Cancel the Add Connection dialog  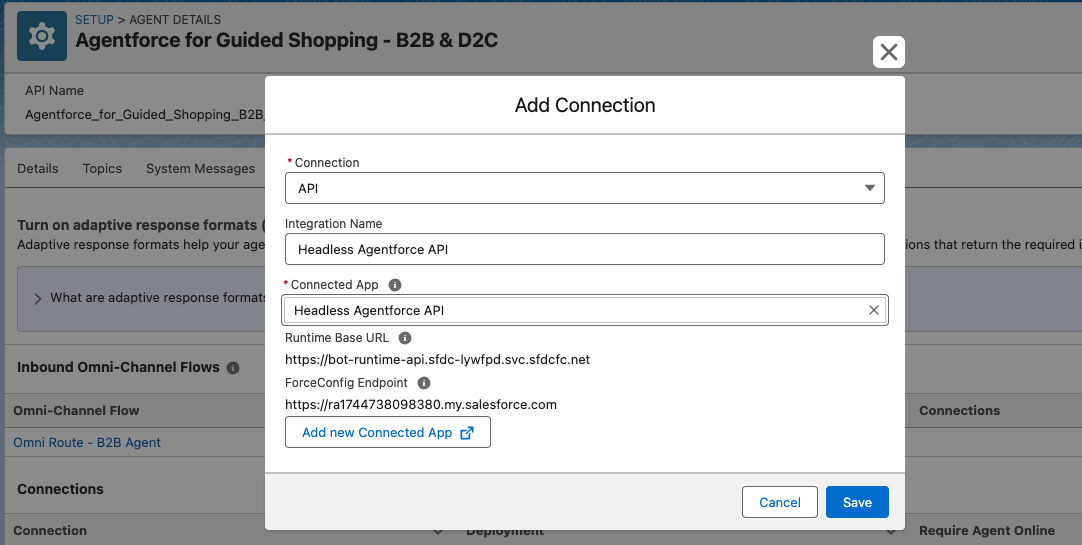[780, 502]
